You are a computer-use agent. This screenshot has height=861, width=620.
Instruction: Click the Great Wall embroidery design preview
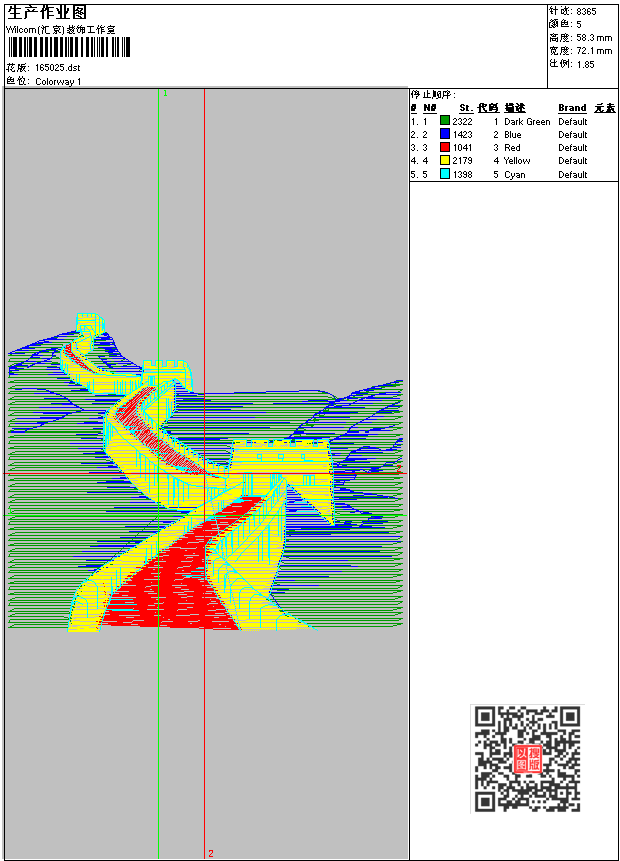pos(205,472)
